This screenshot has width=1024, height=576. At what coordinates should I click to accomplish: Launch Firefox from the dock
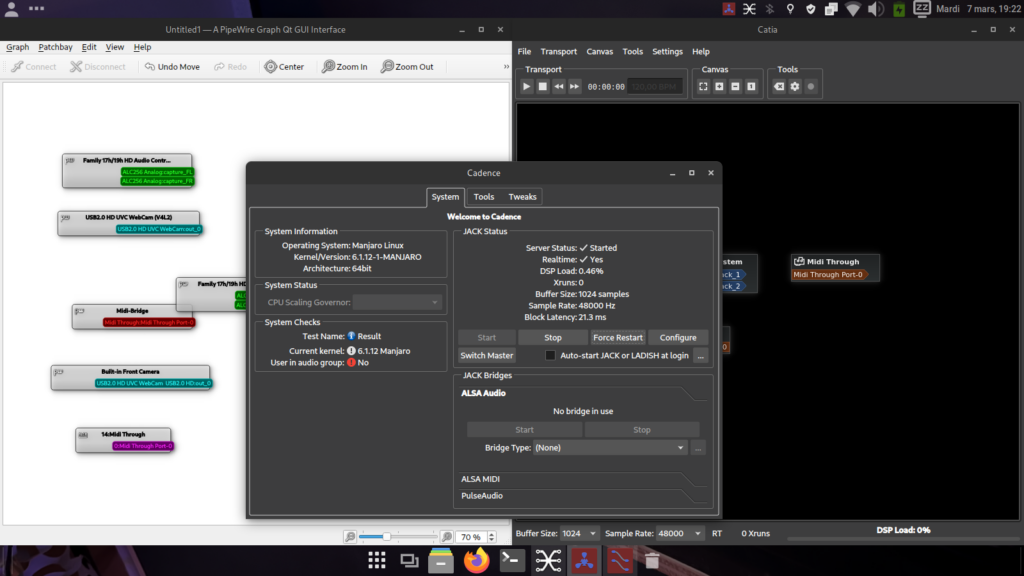click(477, 560)
